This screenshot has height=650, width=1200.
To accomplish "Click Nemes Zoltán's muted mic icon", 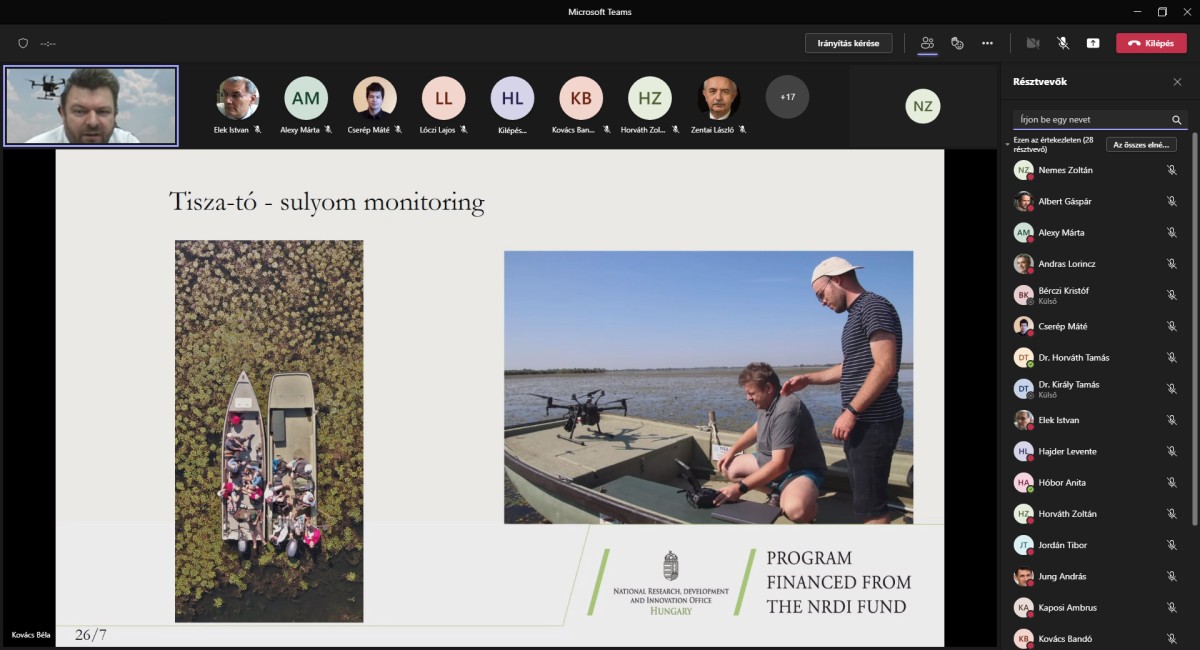I will 1171,170.
